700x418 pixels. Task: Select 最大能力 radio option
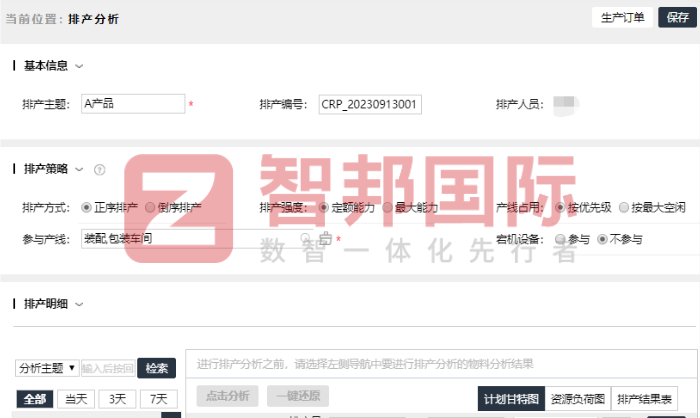[x=388, y=207]
